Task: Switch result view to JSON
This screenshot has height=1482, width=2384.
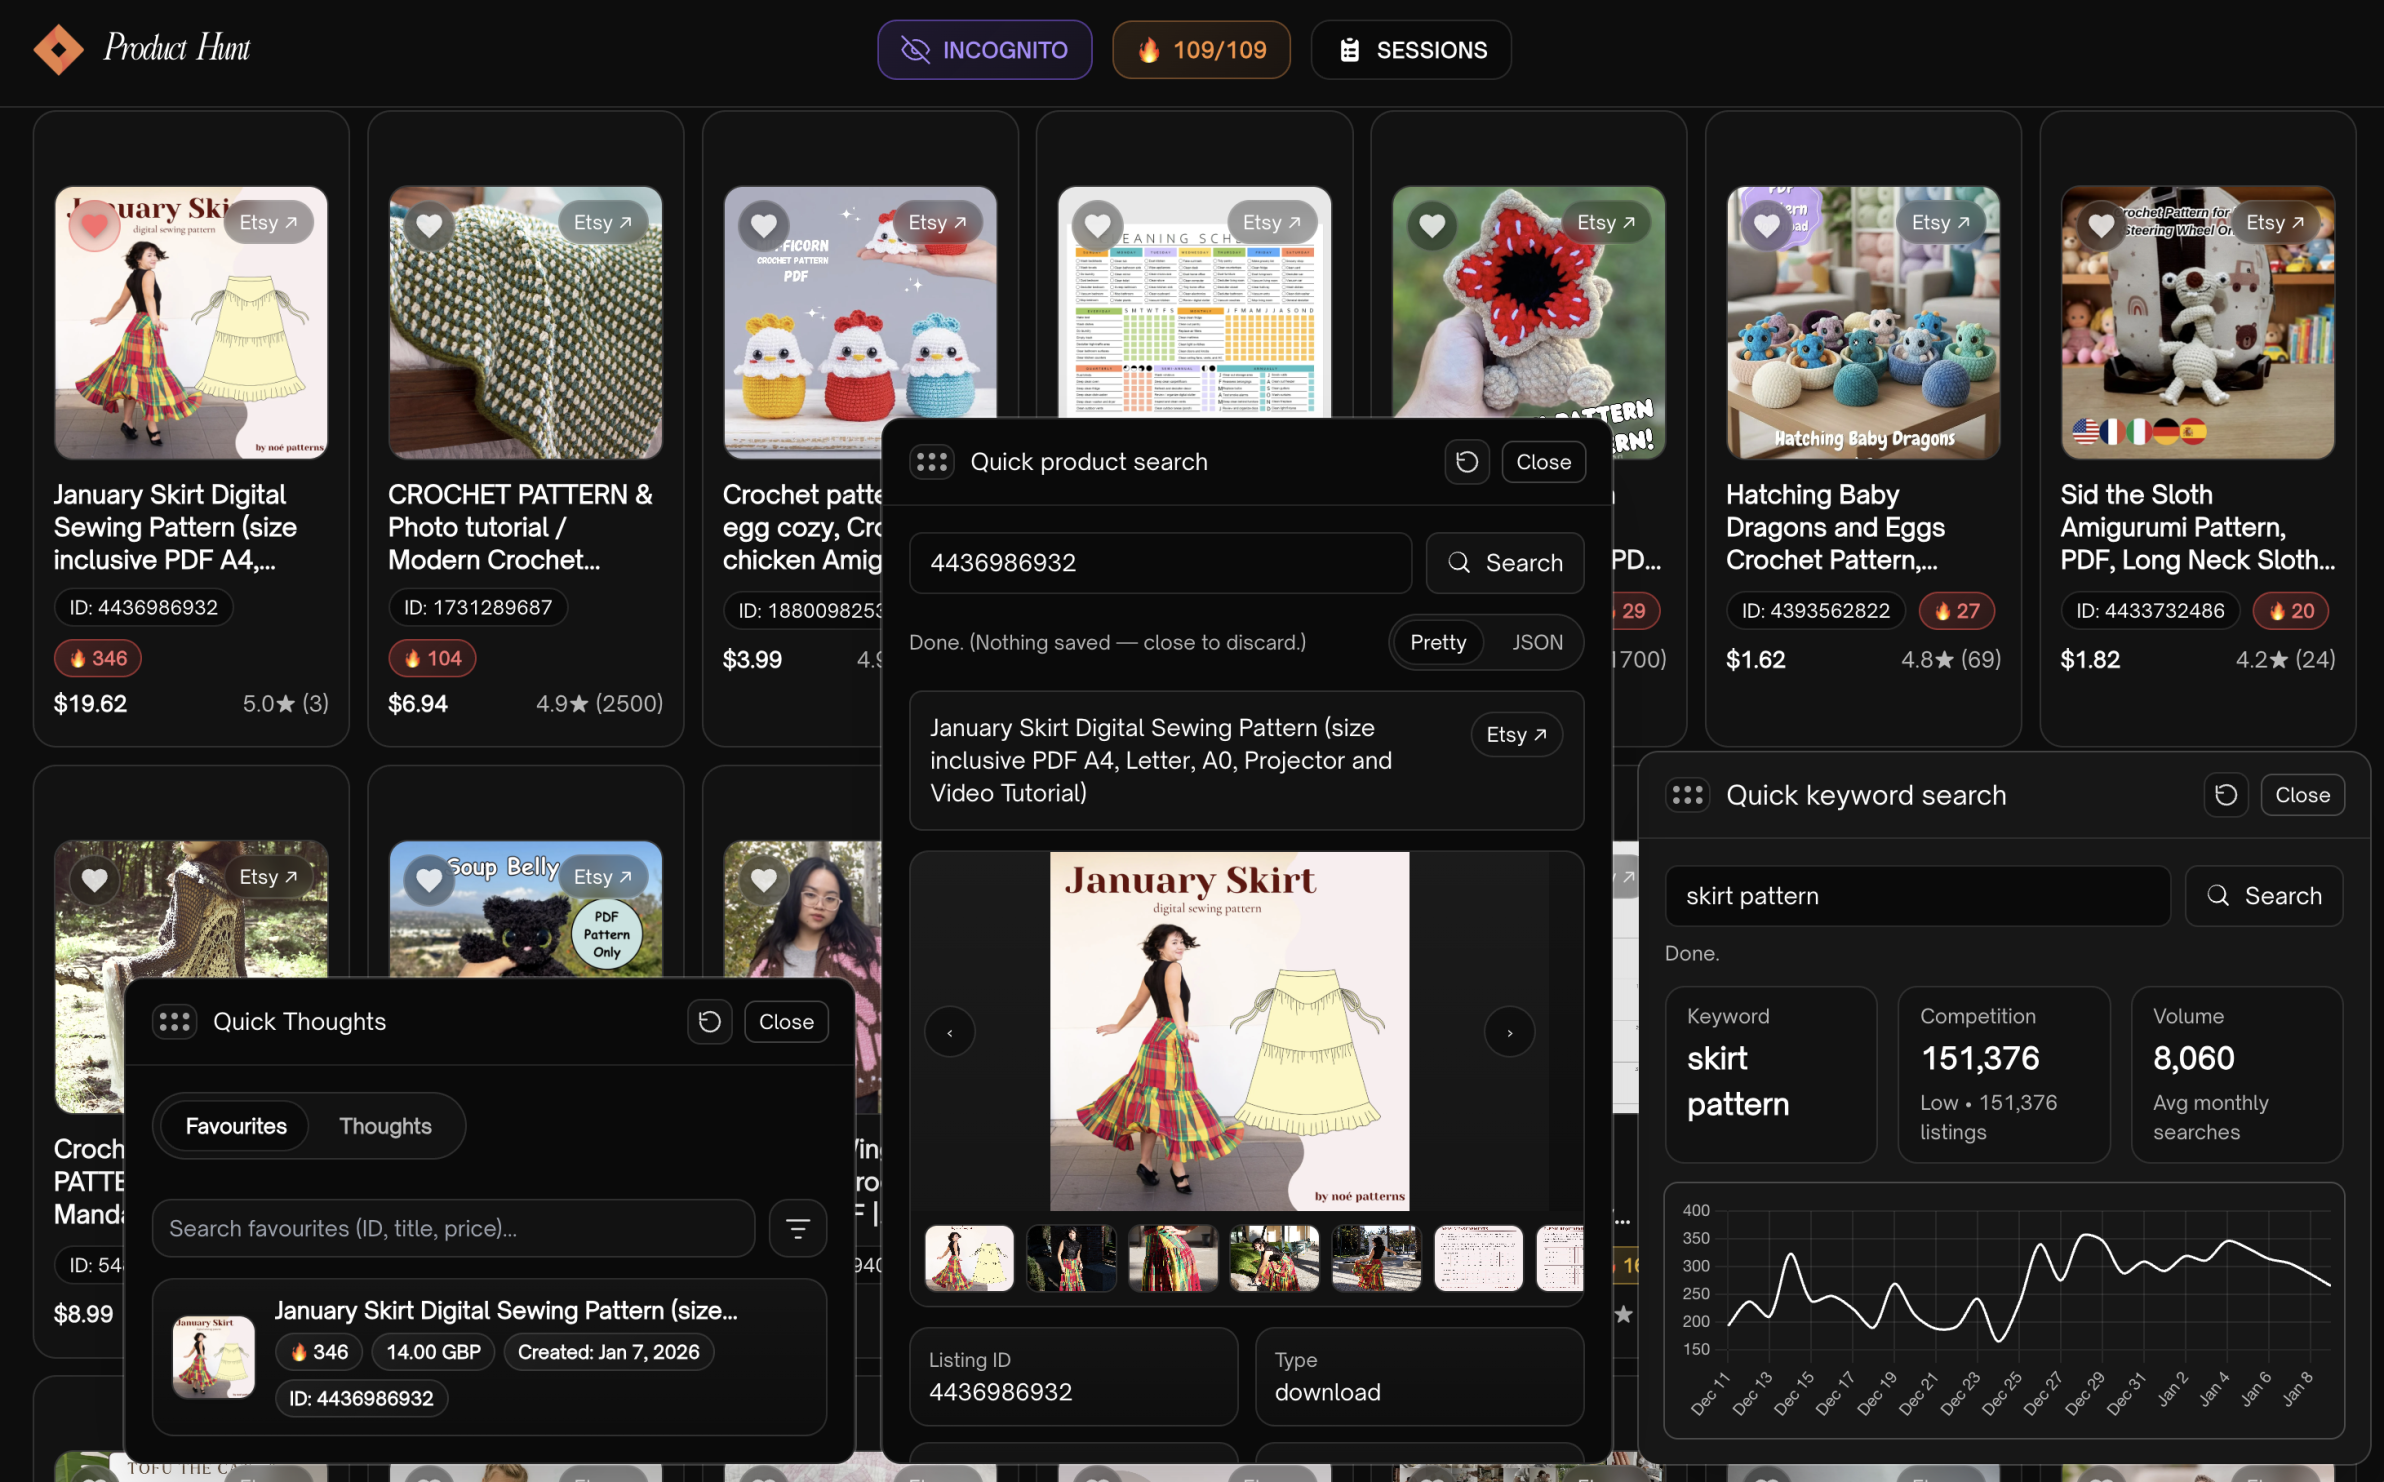Action: 1536,642
